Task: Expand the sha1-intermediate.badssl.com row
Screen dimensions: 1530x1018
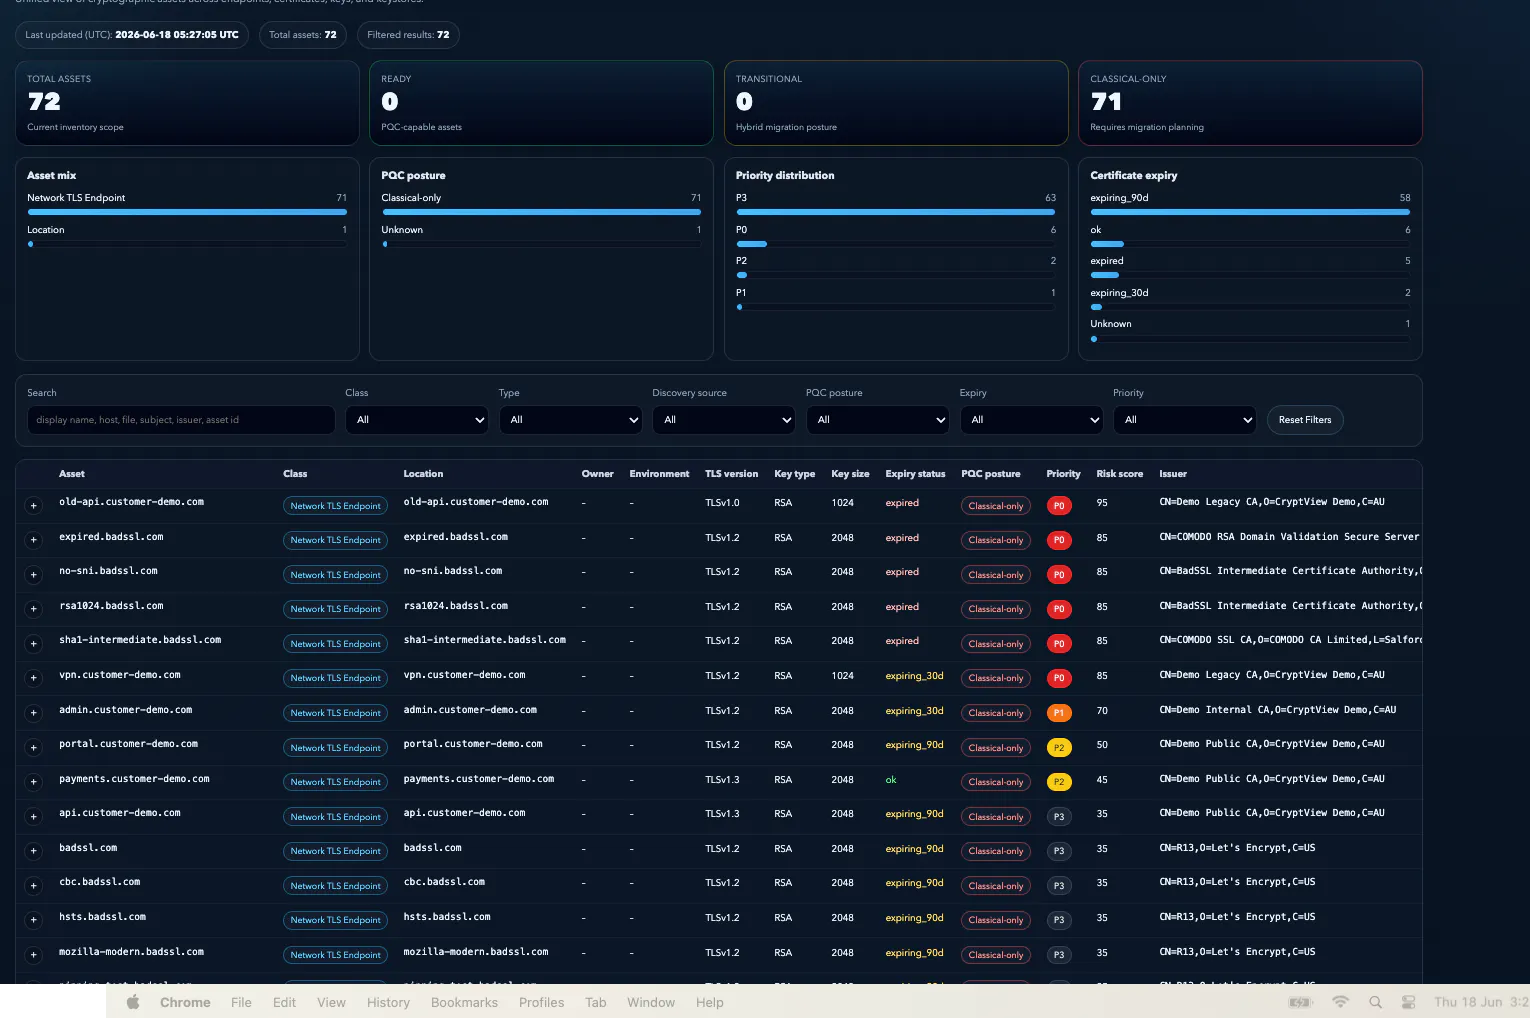Action: (33, 644)
